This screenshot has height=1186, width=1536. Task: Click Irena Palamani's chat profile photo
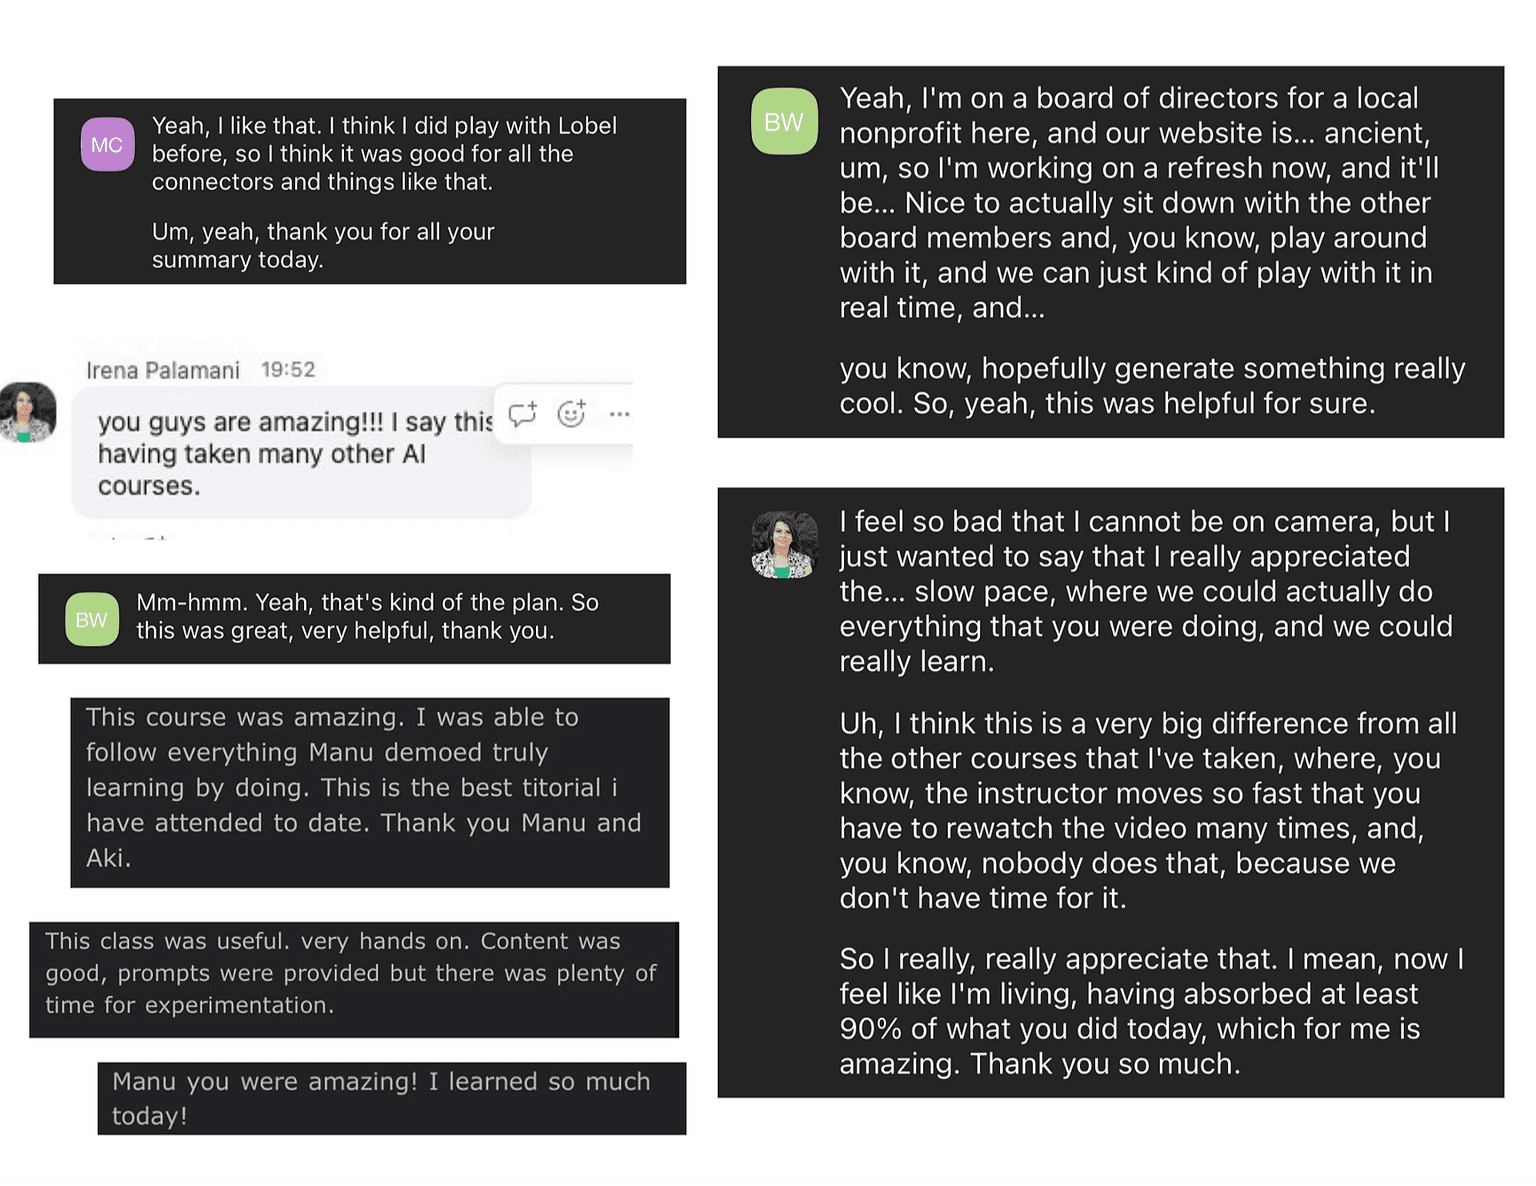28,411
